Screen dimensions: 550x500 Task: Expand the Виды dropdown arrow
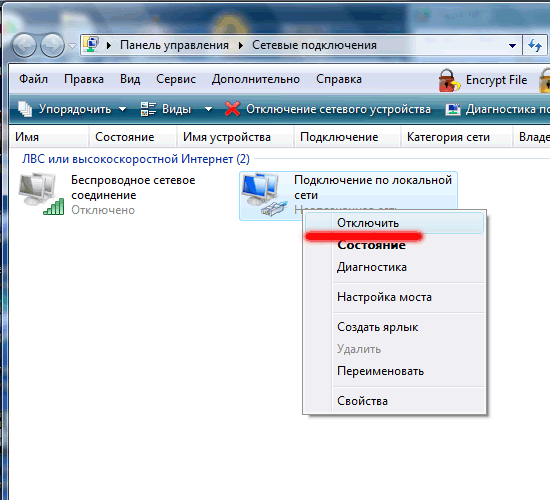208,109
